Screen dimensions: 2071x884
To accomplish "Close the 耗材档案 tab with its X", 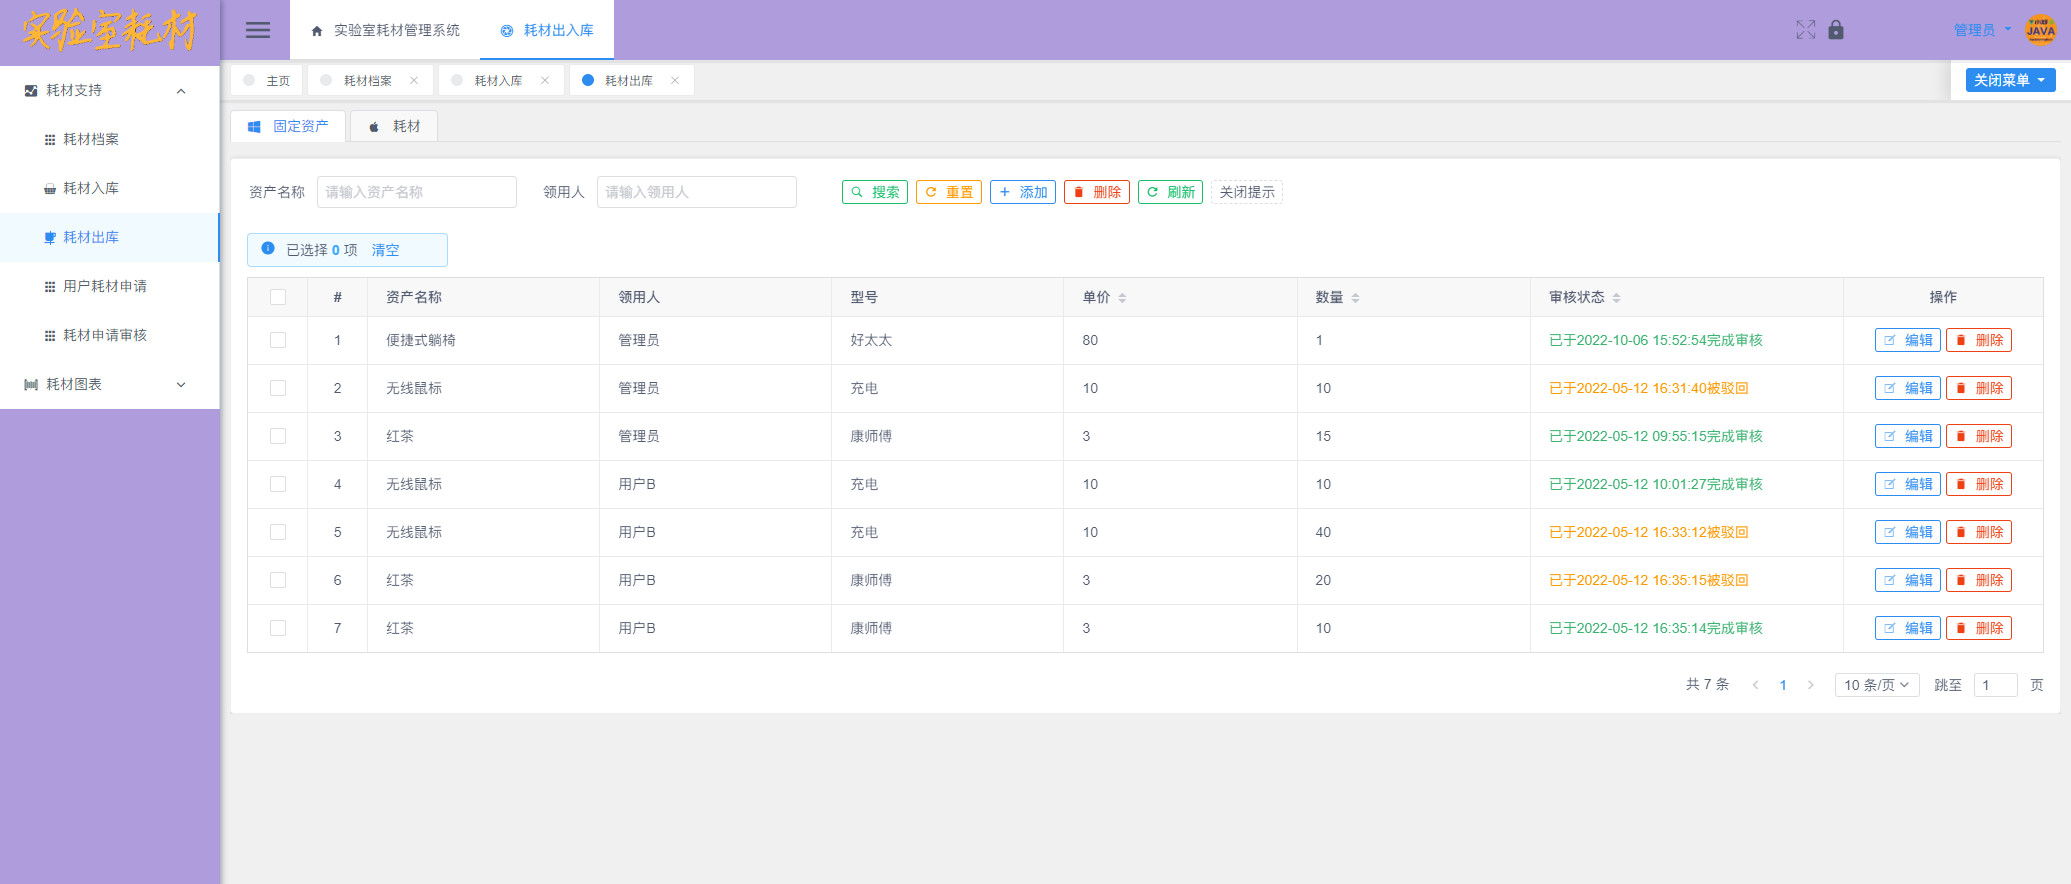I will pyautogui.click(x=414, y=81).
